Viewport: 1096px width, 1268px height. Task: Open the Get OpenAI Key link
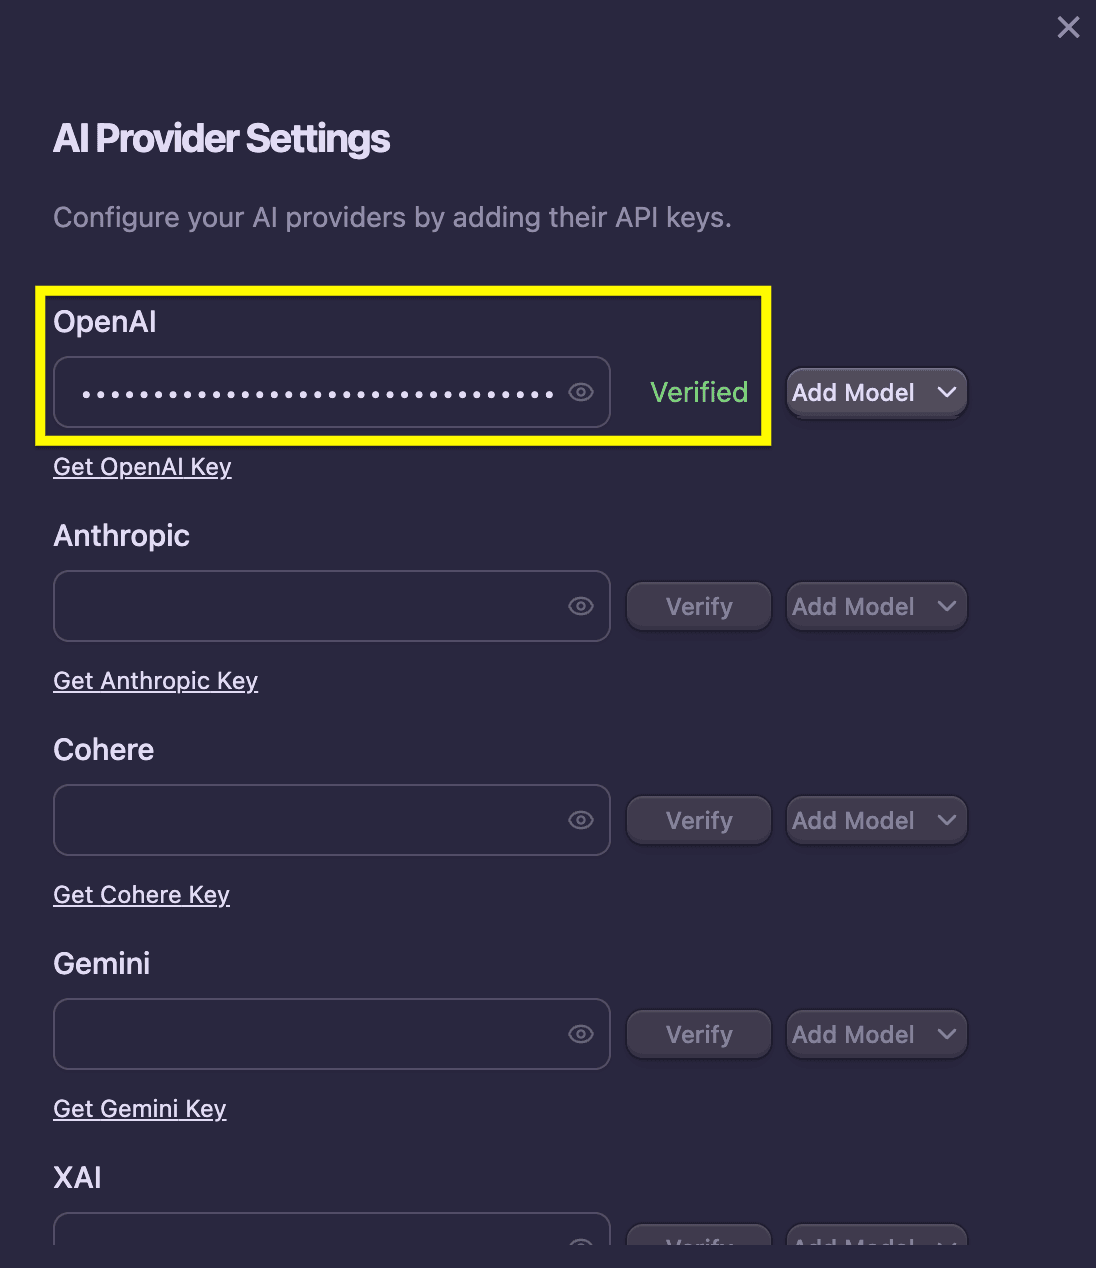(142, 467)
